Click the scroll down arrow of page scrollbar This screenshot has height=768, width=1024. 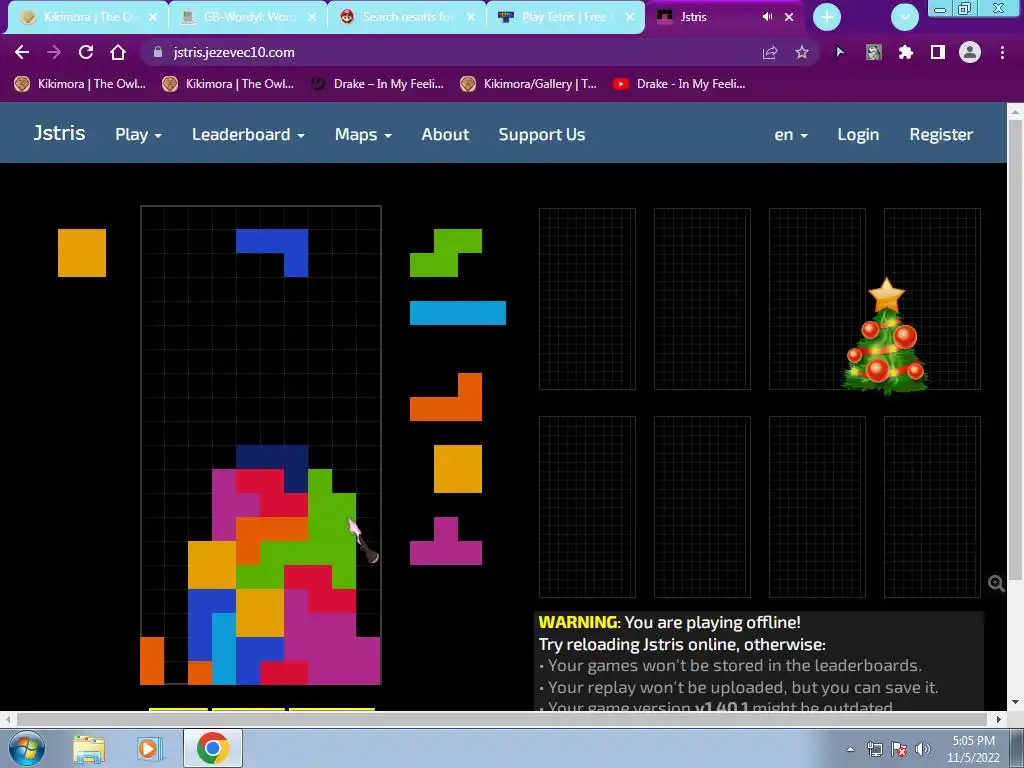[x=1015, y=703]
